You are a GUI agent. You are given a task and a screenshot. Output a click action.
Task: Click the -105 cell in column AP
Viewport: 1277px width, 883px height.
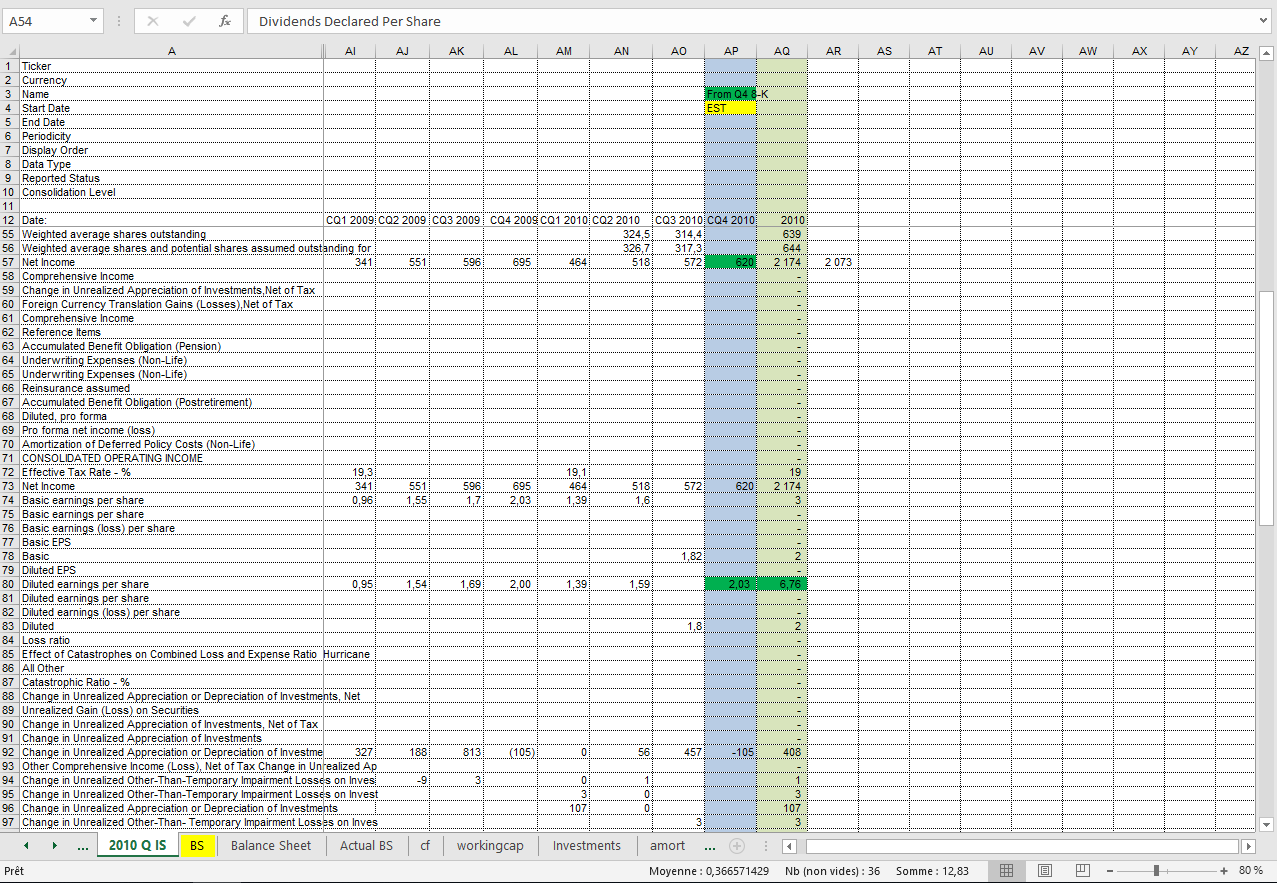(731, 752)
